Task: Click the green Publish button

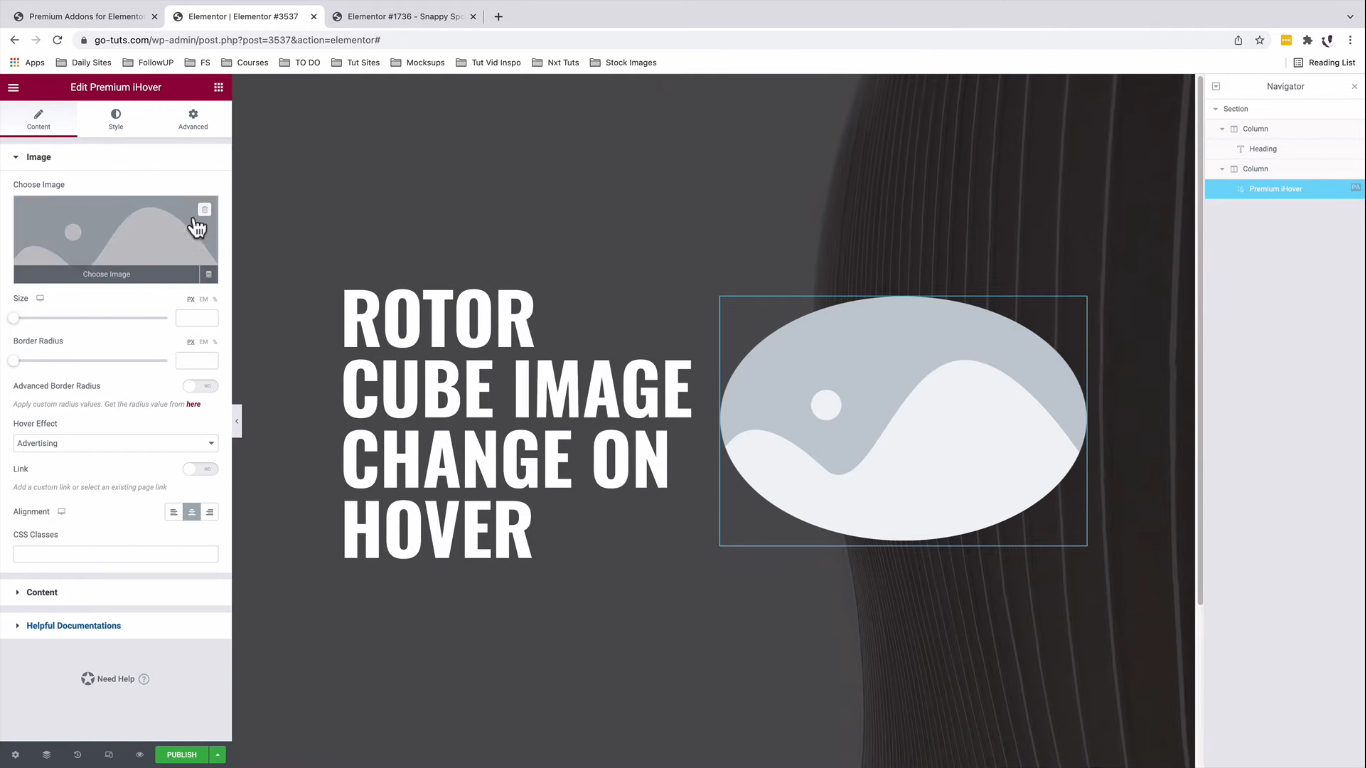Action: click(x=182, y=755)
